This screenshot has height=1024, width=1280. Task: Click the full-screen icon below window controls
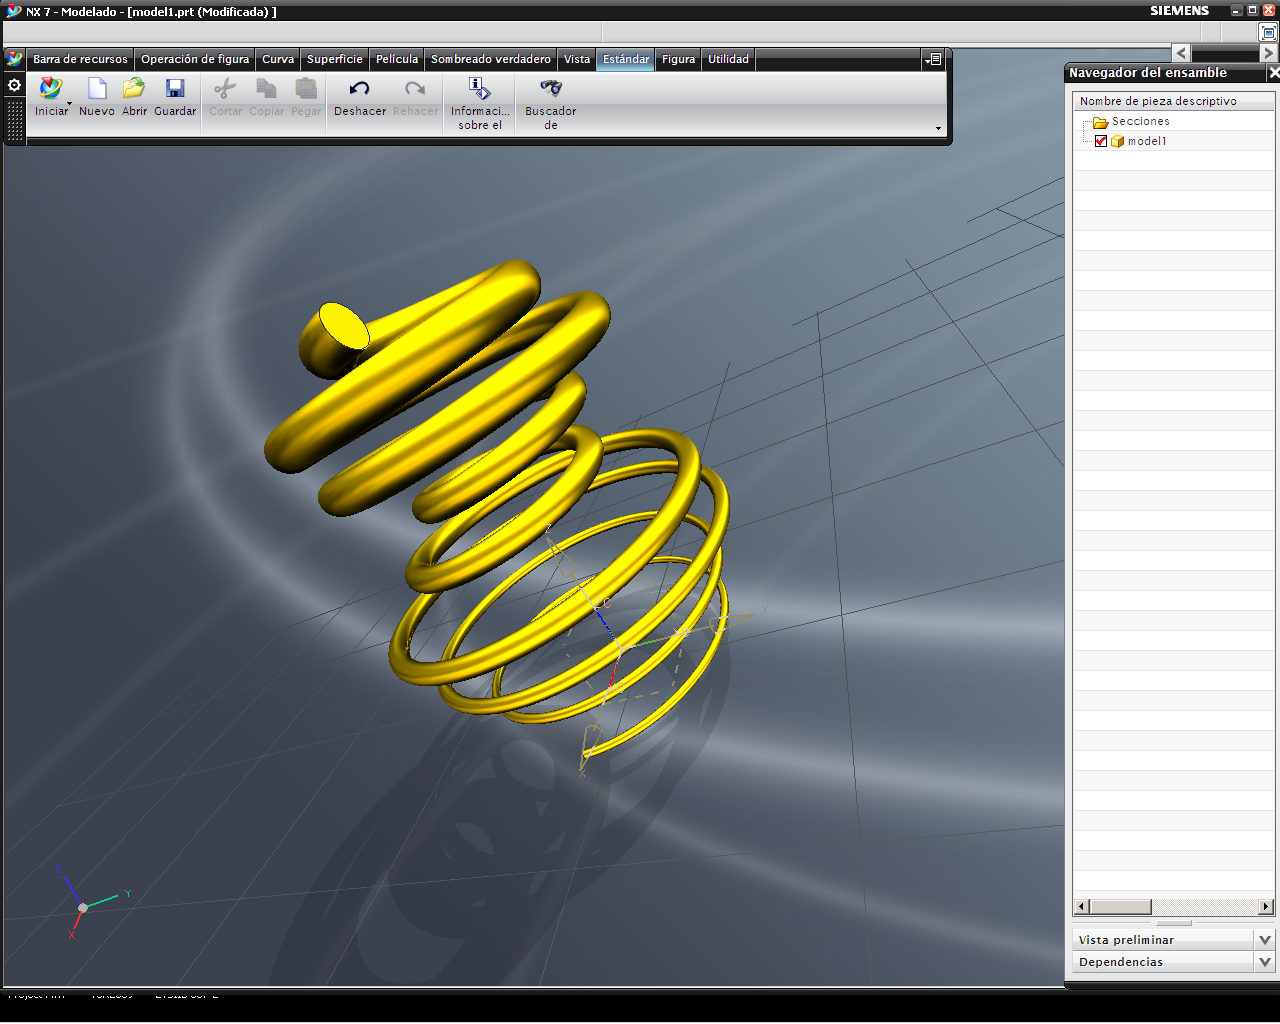[x=1269, y=33]
